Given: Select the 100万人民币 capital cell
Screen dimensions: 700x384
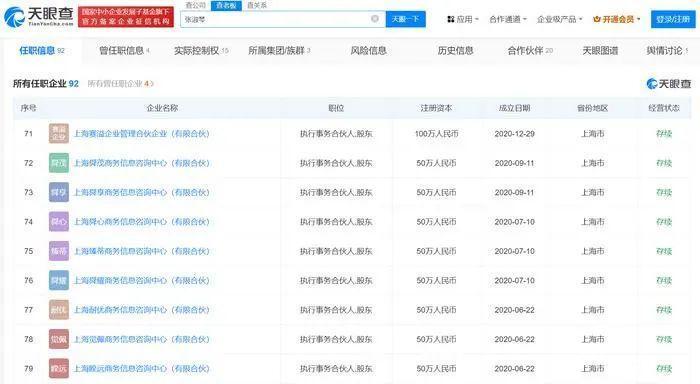Looking at the screenshot, I should [437, 134].
